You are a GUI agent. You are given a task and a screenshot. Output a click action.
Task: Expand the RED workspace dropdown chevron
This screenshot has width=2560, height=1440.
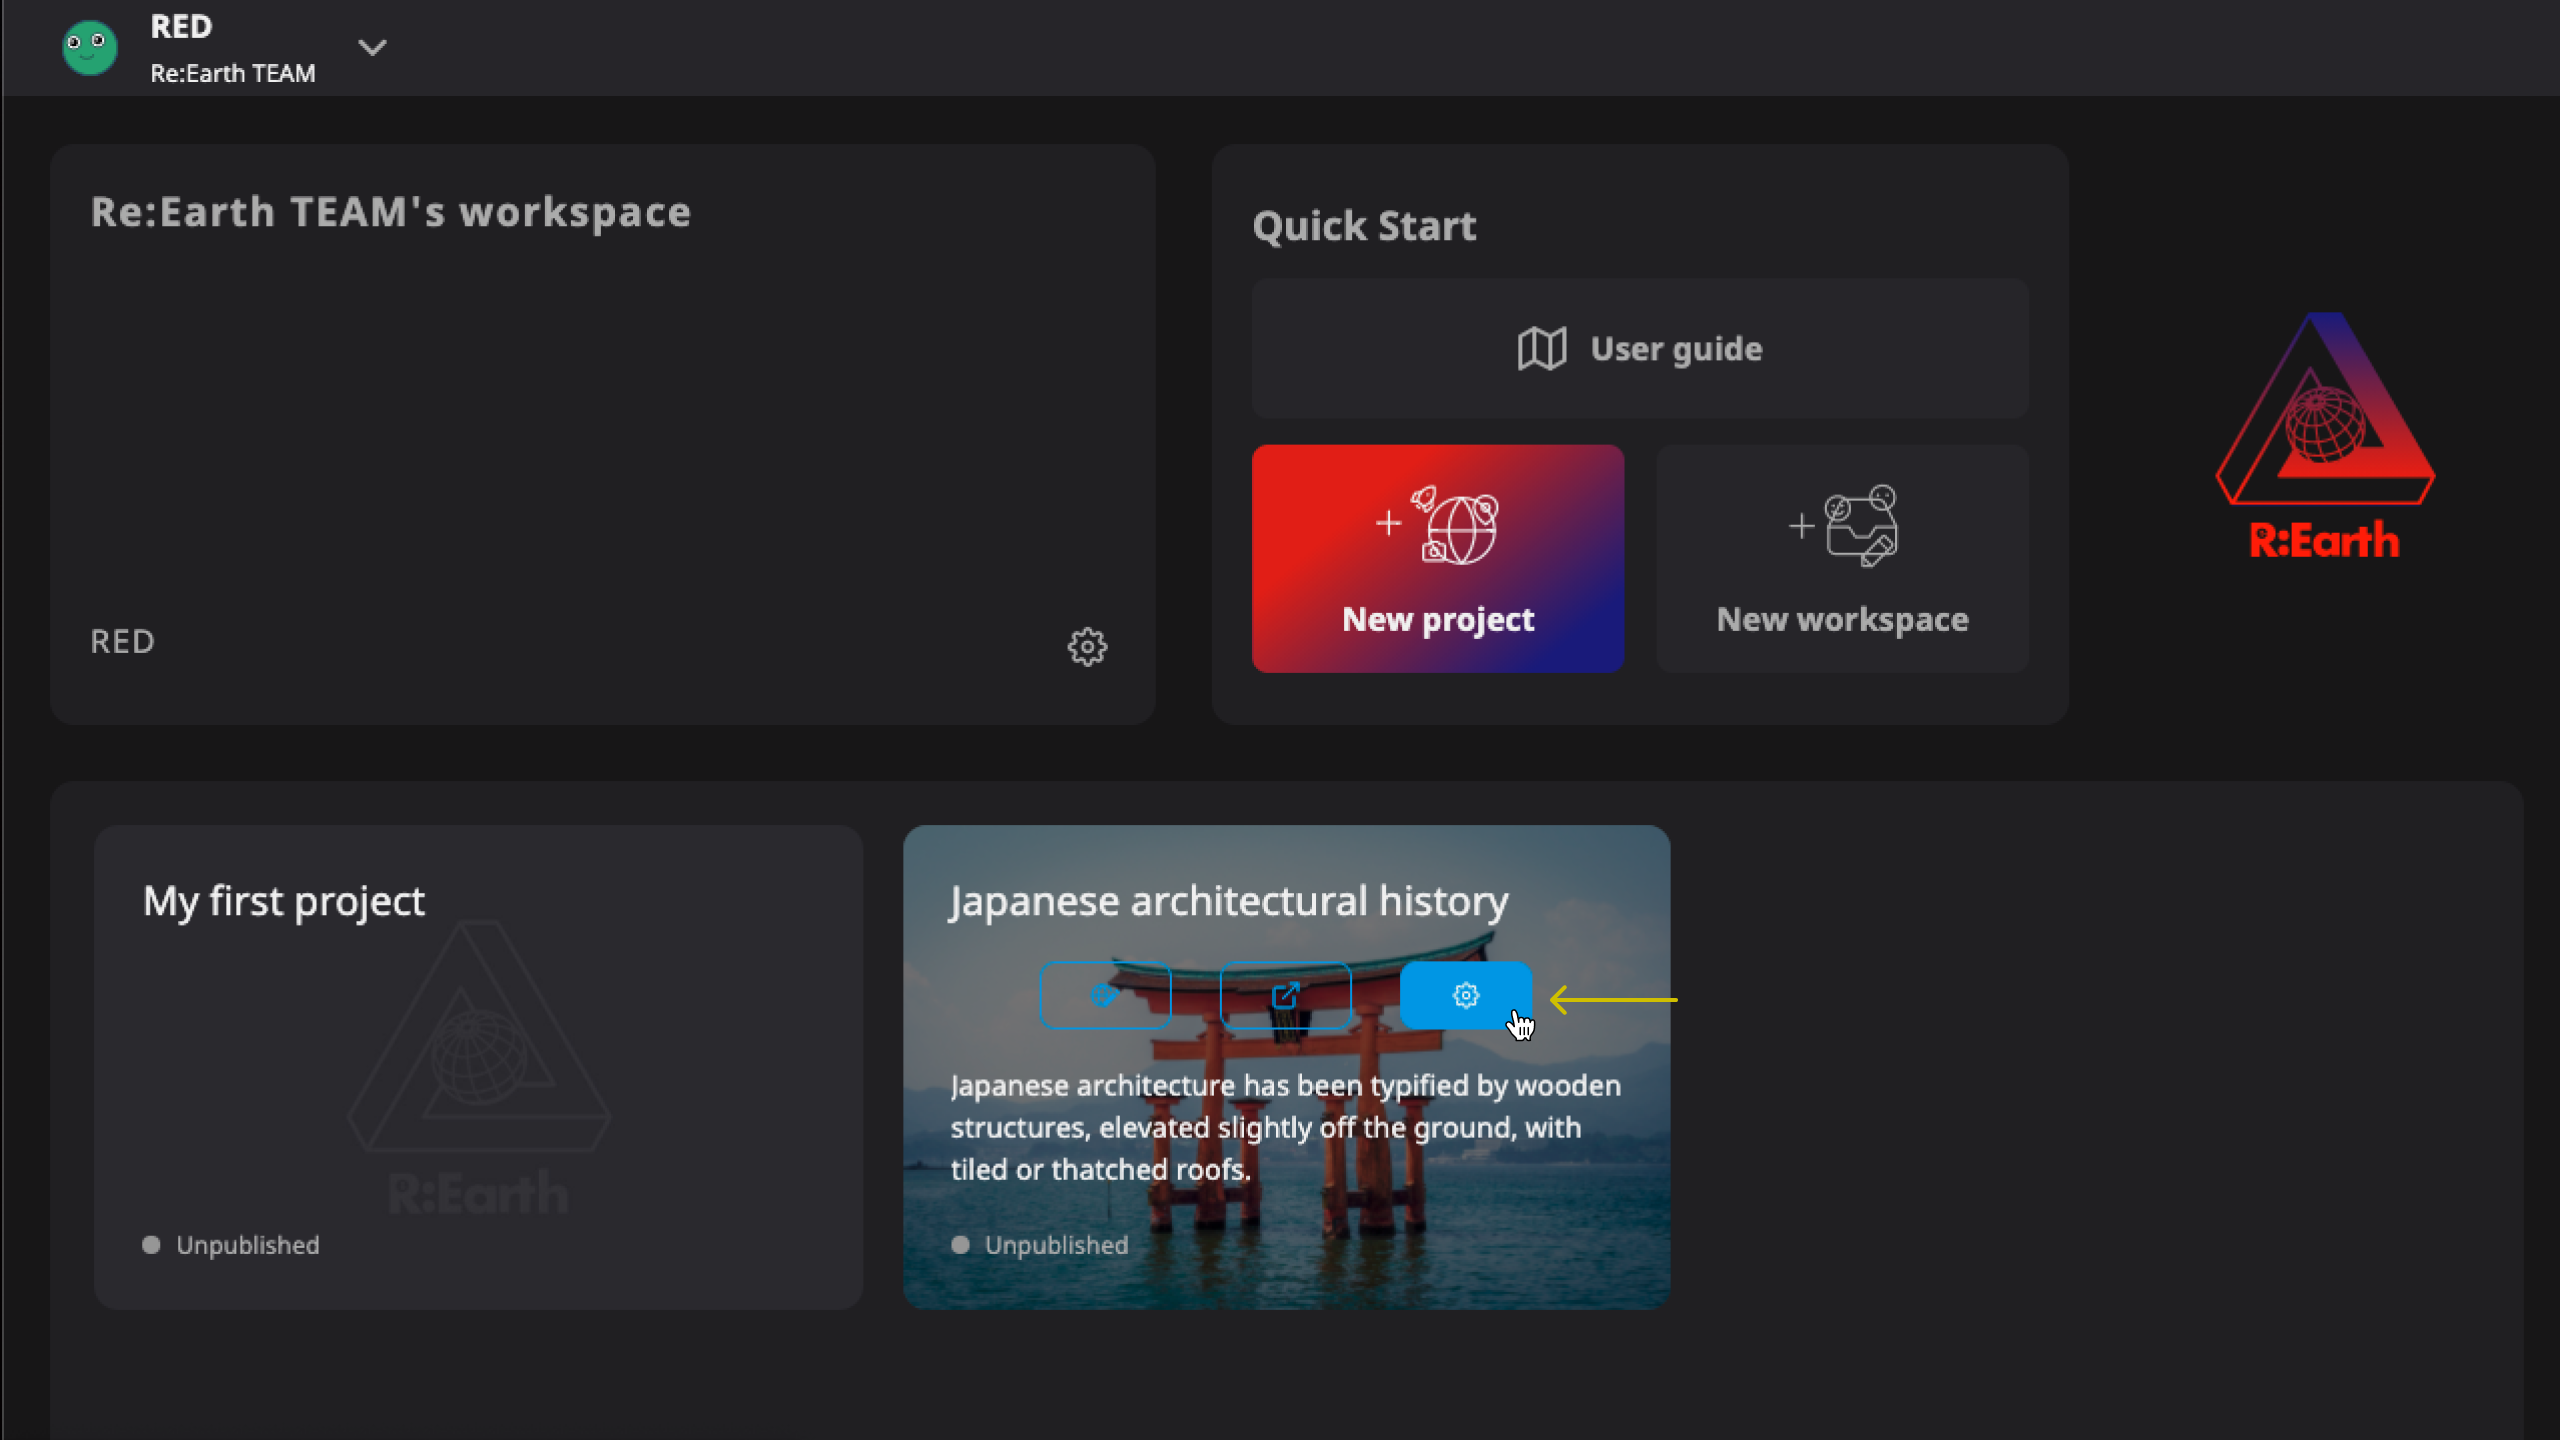(372, 47)
